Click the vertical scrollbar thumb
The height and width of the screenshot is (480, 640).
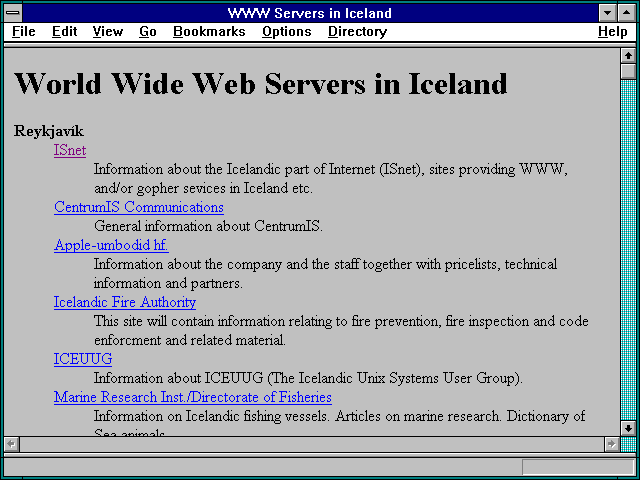[x=628, y=71]
